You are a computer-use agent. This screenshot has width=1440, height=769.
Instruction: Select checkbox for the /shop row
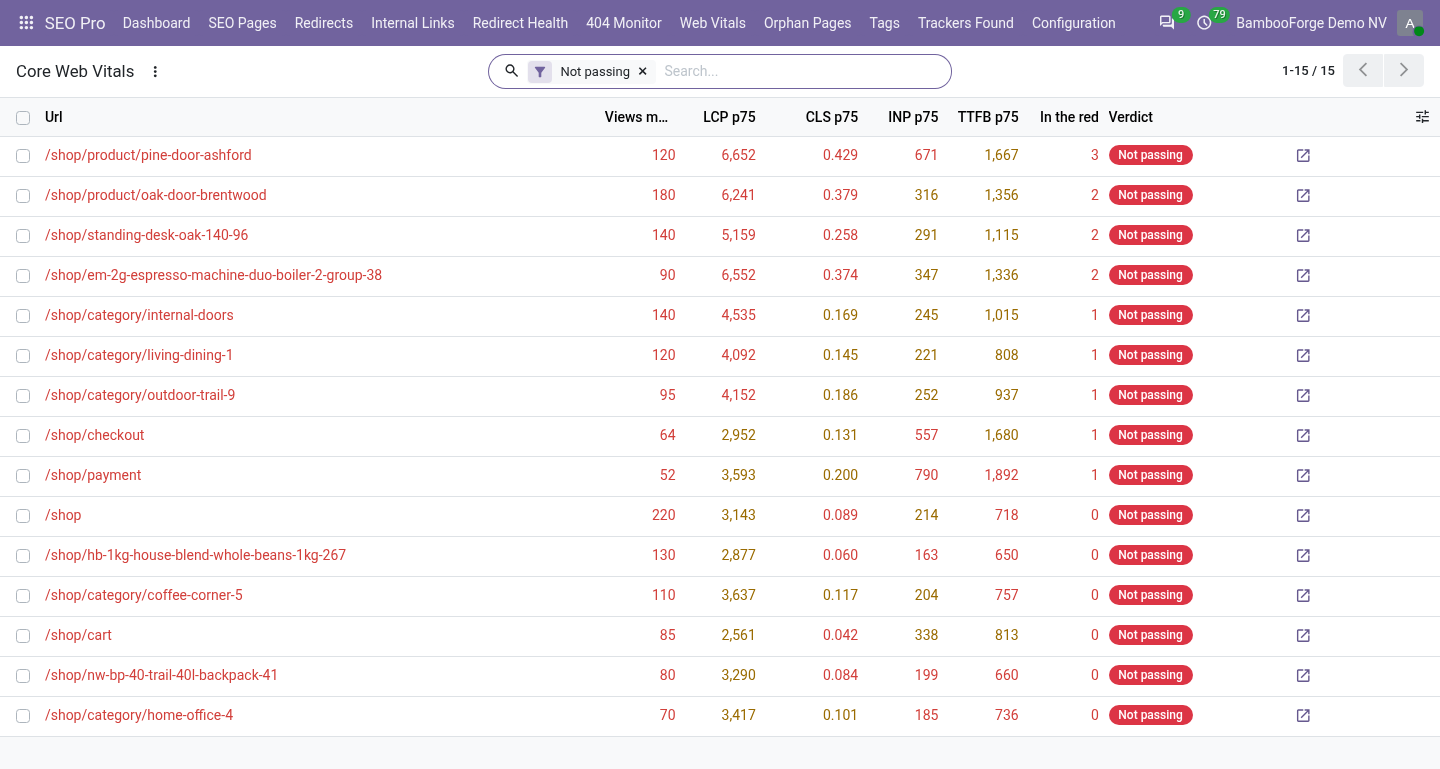click(23, 516)
